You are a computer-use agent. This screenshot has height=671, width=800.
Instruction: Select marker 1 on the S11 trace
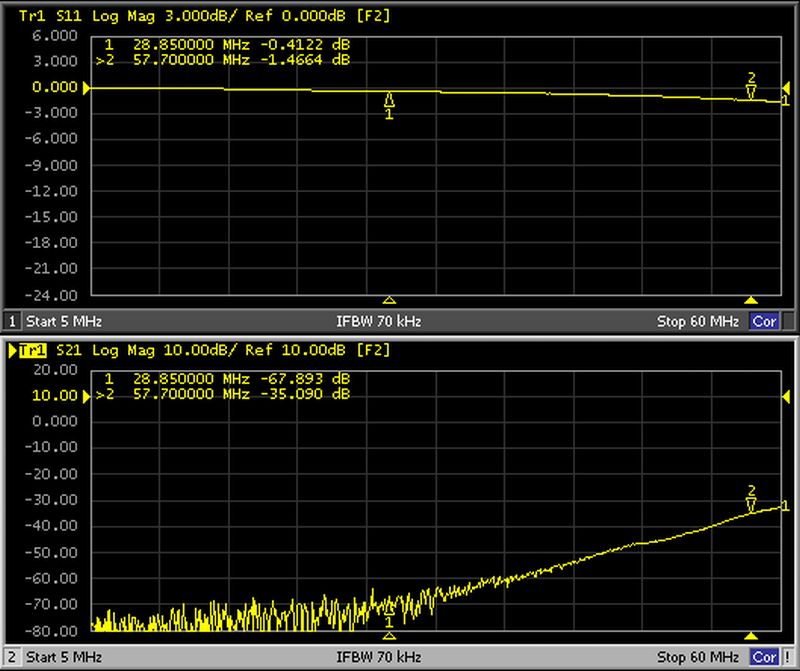pos(390,100)
